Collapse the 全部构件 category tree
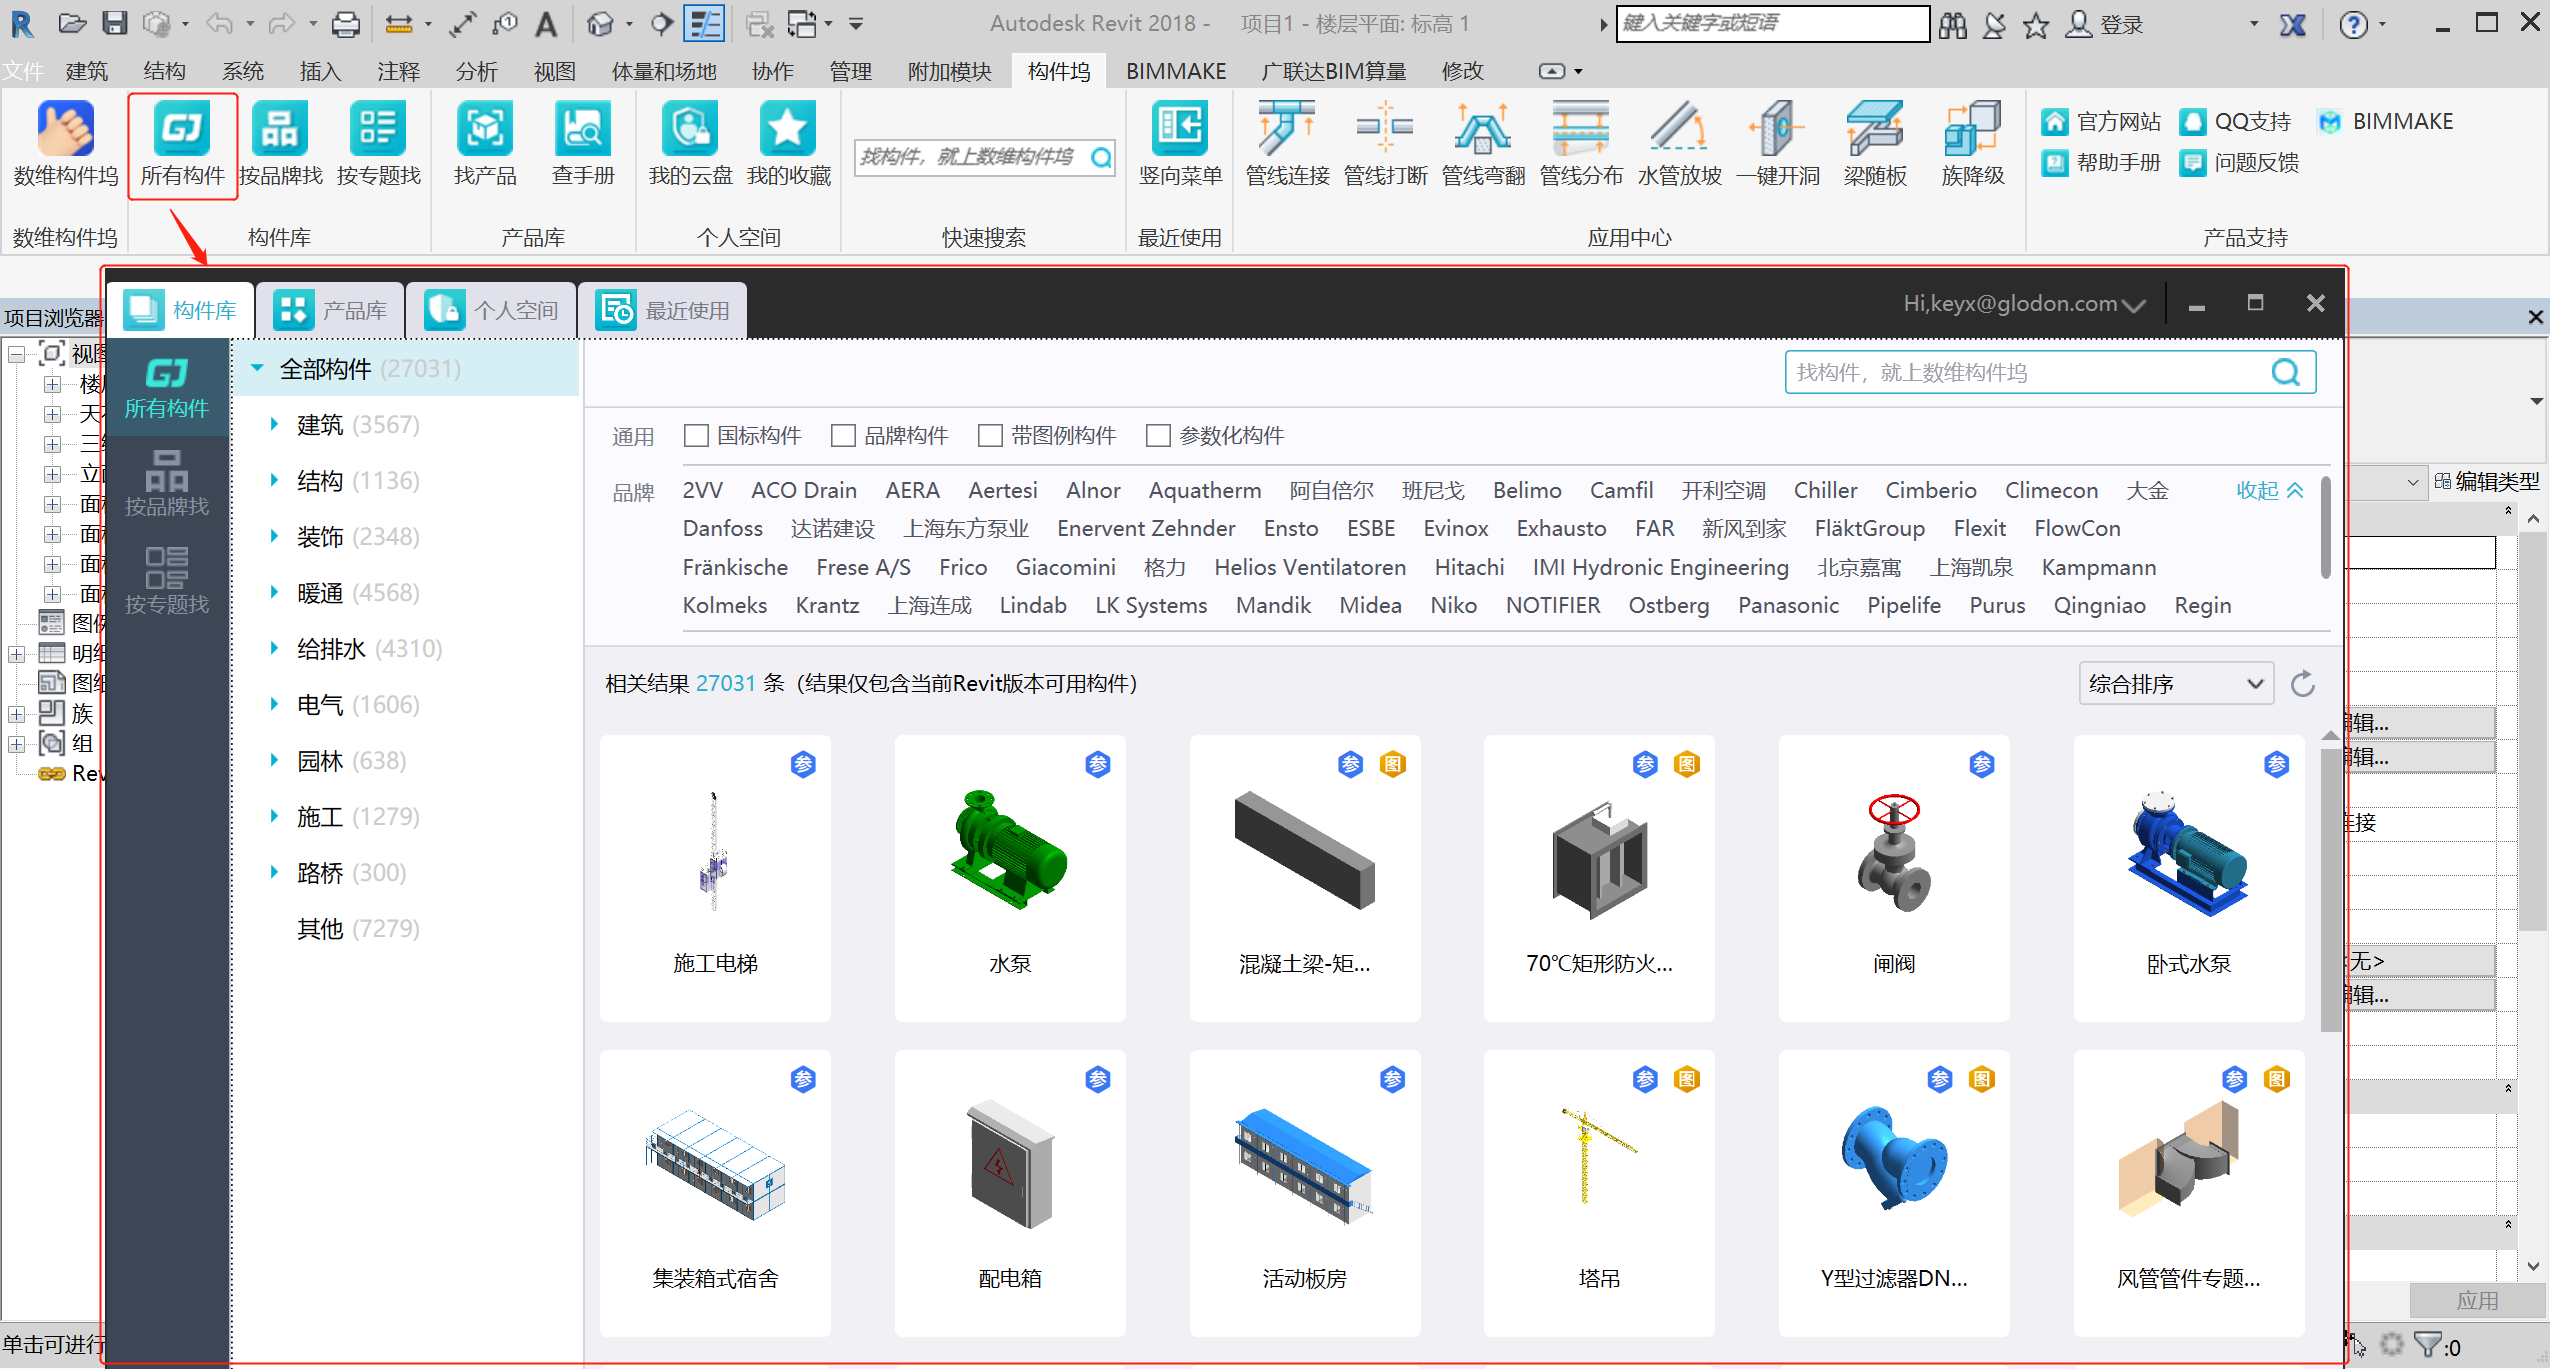The width and height of the screenshot is (2550, 1369). (x=257, y=368)
